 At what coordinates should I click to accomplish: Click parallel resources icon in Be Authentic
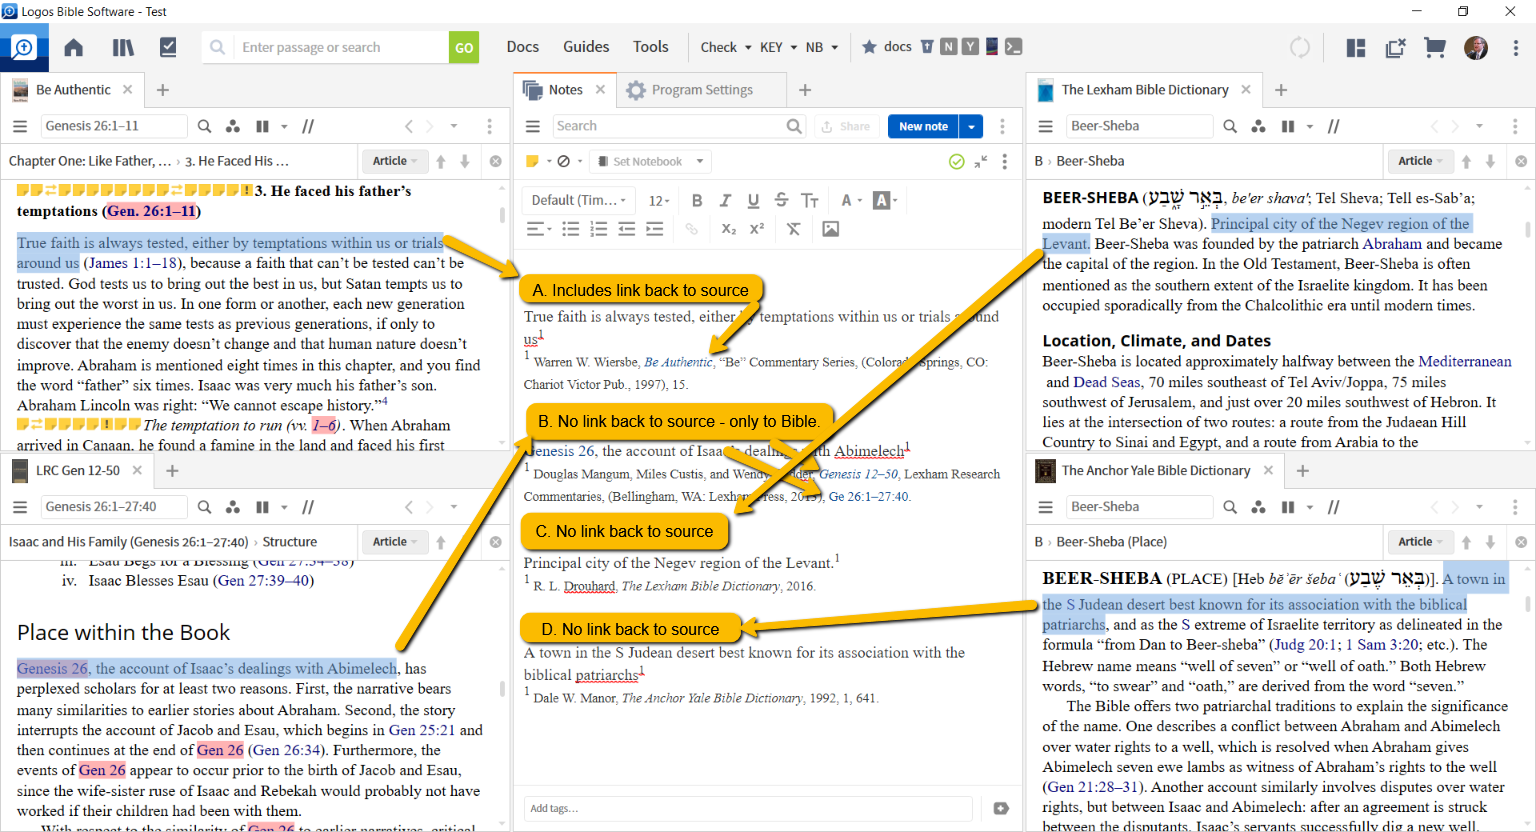tap(308, 126)
